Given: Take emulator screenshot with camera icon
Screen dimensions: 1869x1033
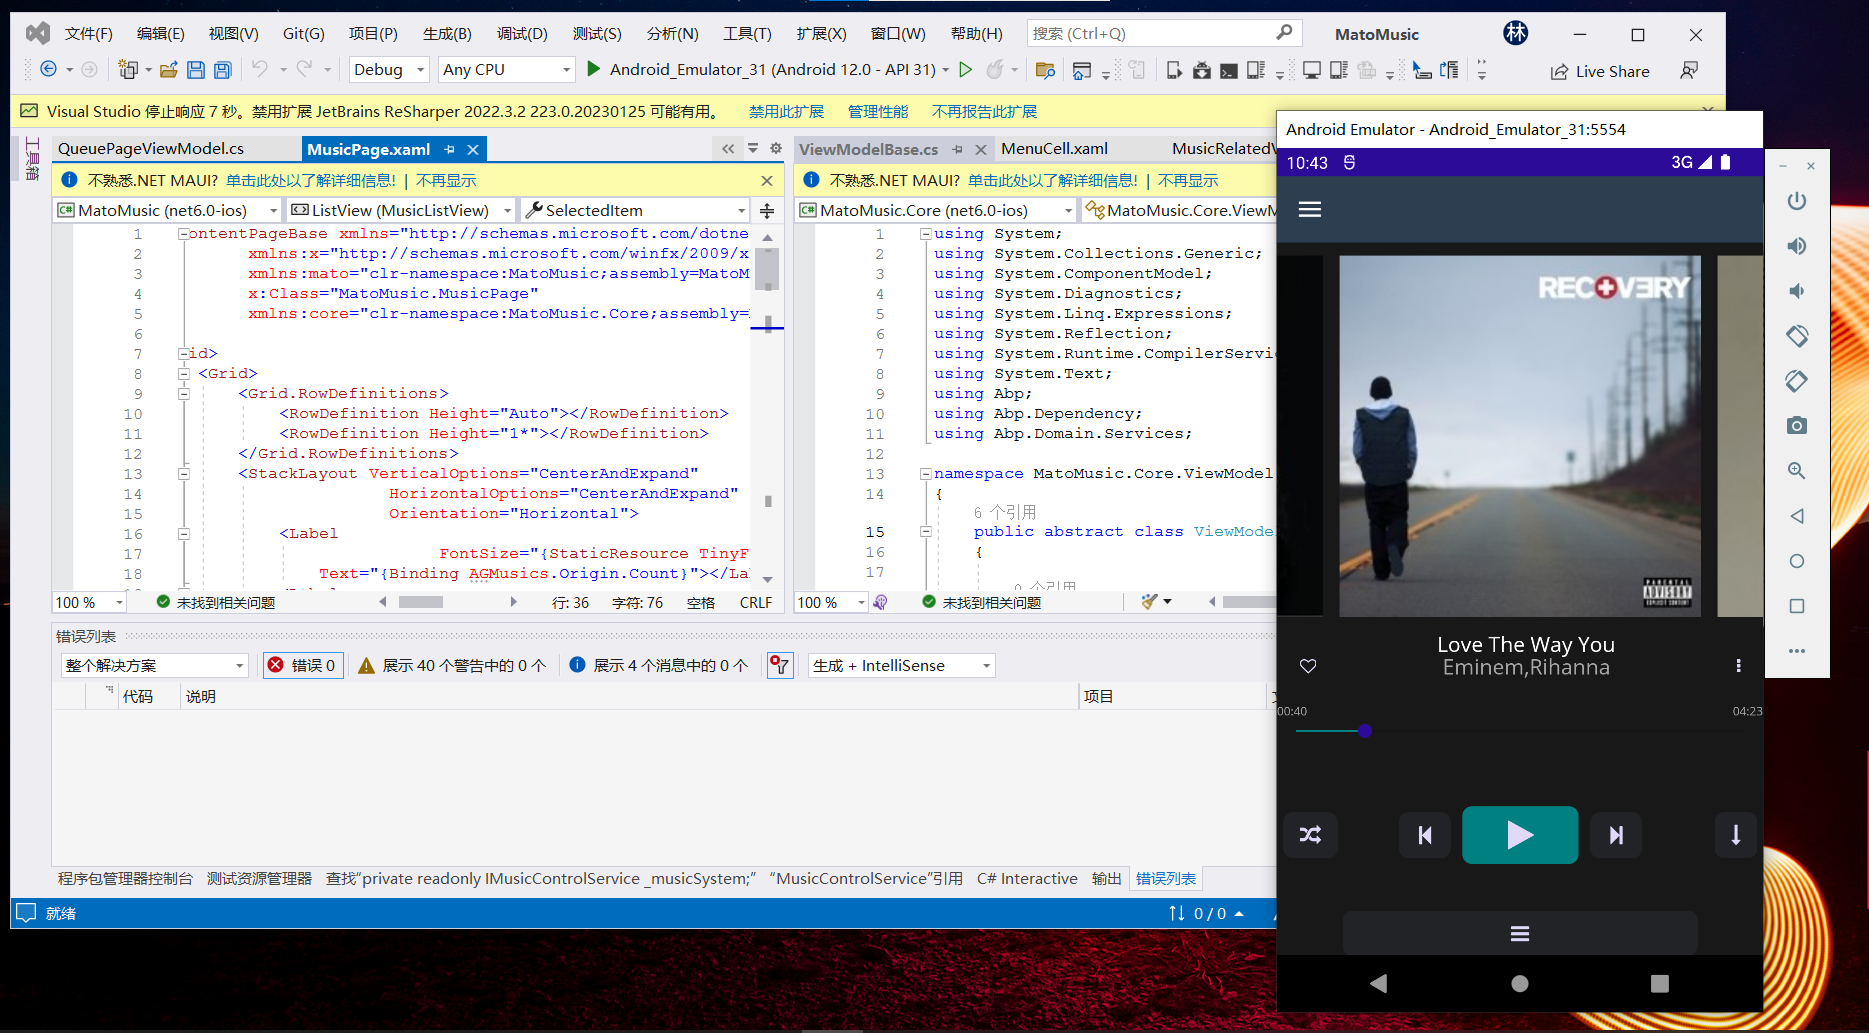Looking at the screenshot, I should pyautogui.click(x=1796, y=426).
